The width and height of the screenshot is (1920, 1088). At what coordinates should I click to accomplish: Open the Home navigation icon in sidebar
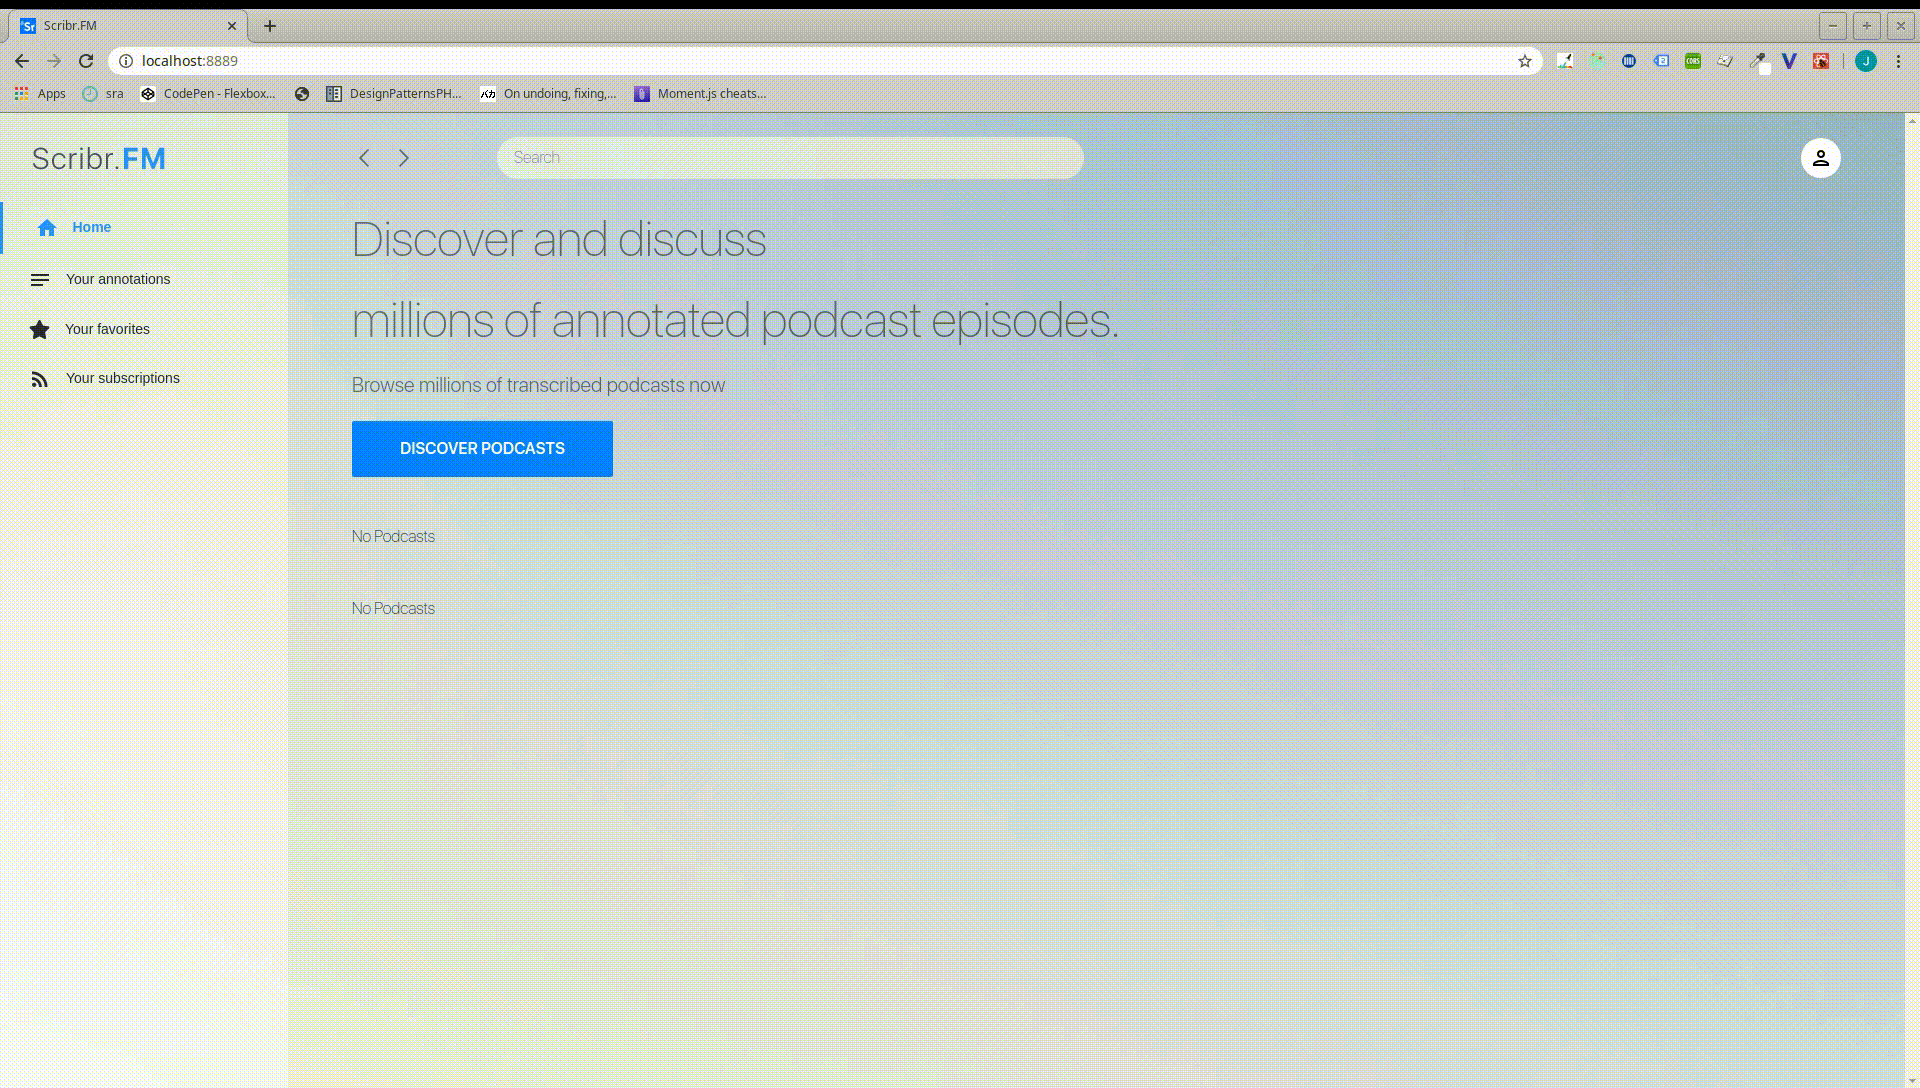point(46,227)
